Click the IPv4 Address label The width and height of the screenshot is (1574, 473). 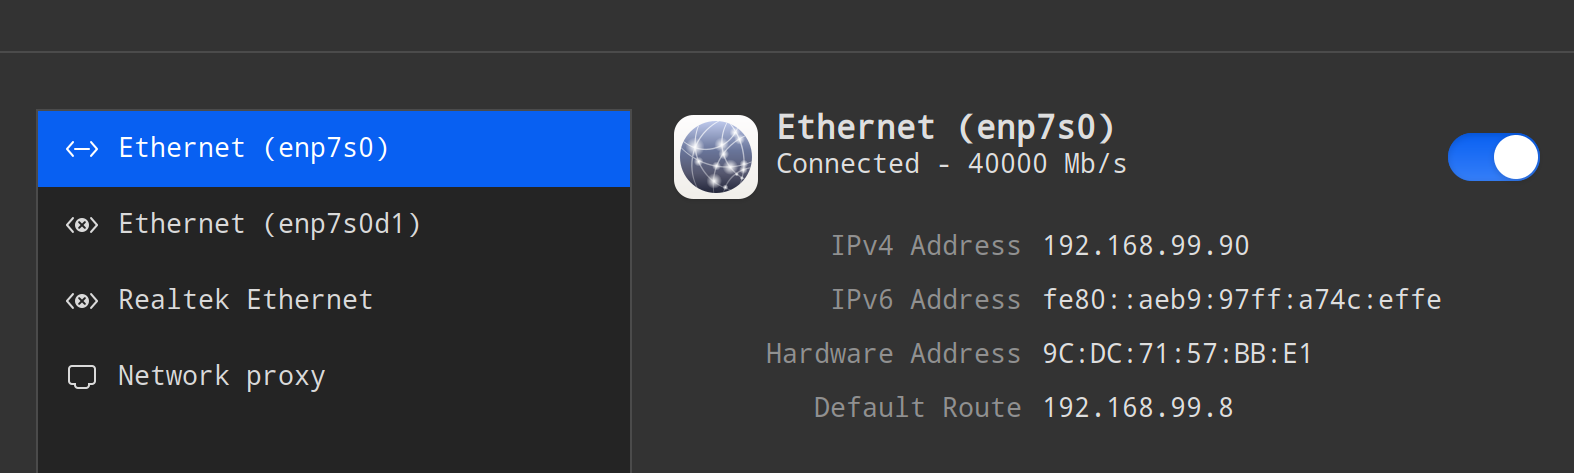coord(926,246)
